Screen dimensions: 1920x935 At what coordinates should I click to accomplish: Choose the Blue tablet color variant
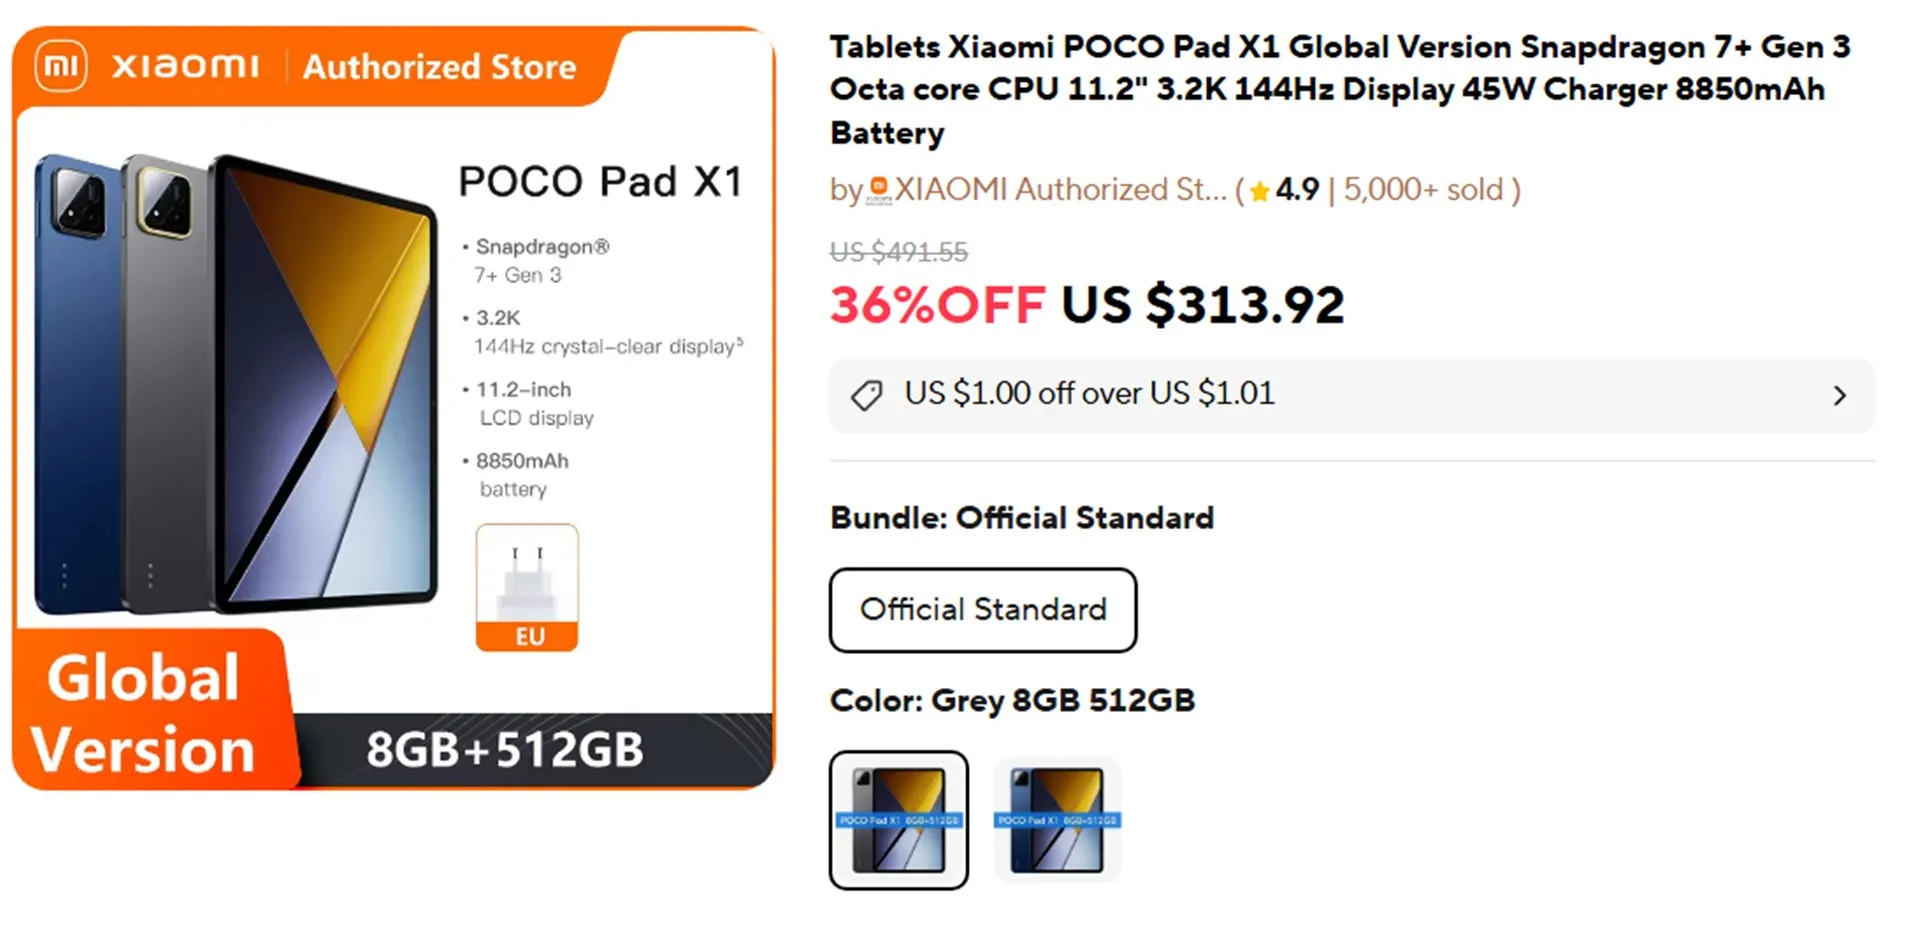pyautogui.click(x=1056, y=820)
